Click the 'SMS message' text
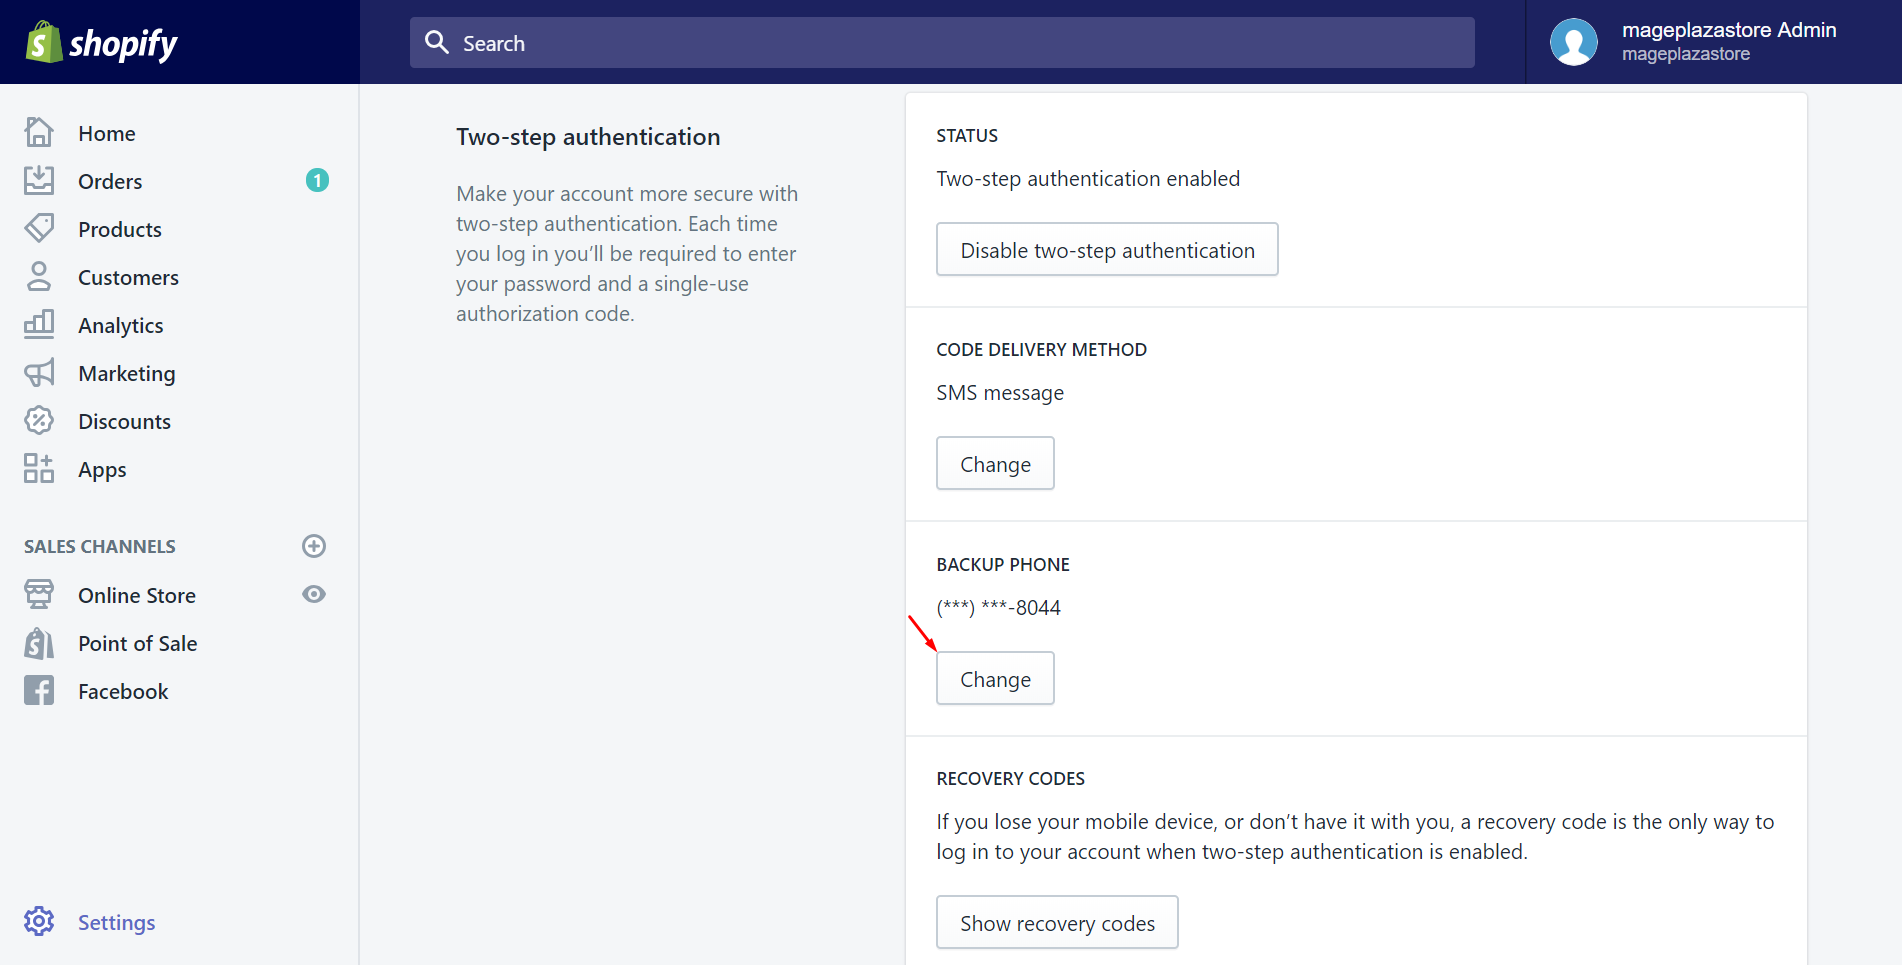This screenshot has width=1902, height=965. tap(1000, 393)
